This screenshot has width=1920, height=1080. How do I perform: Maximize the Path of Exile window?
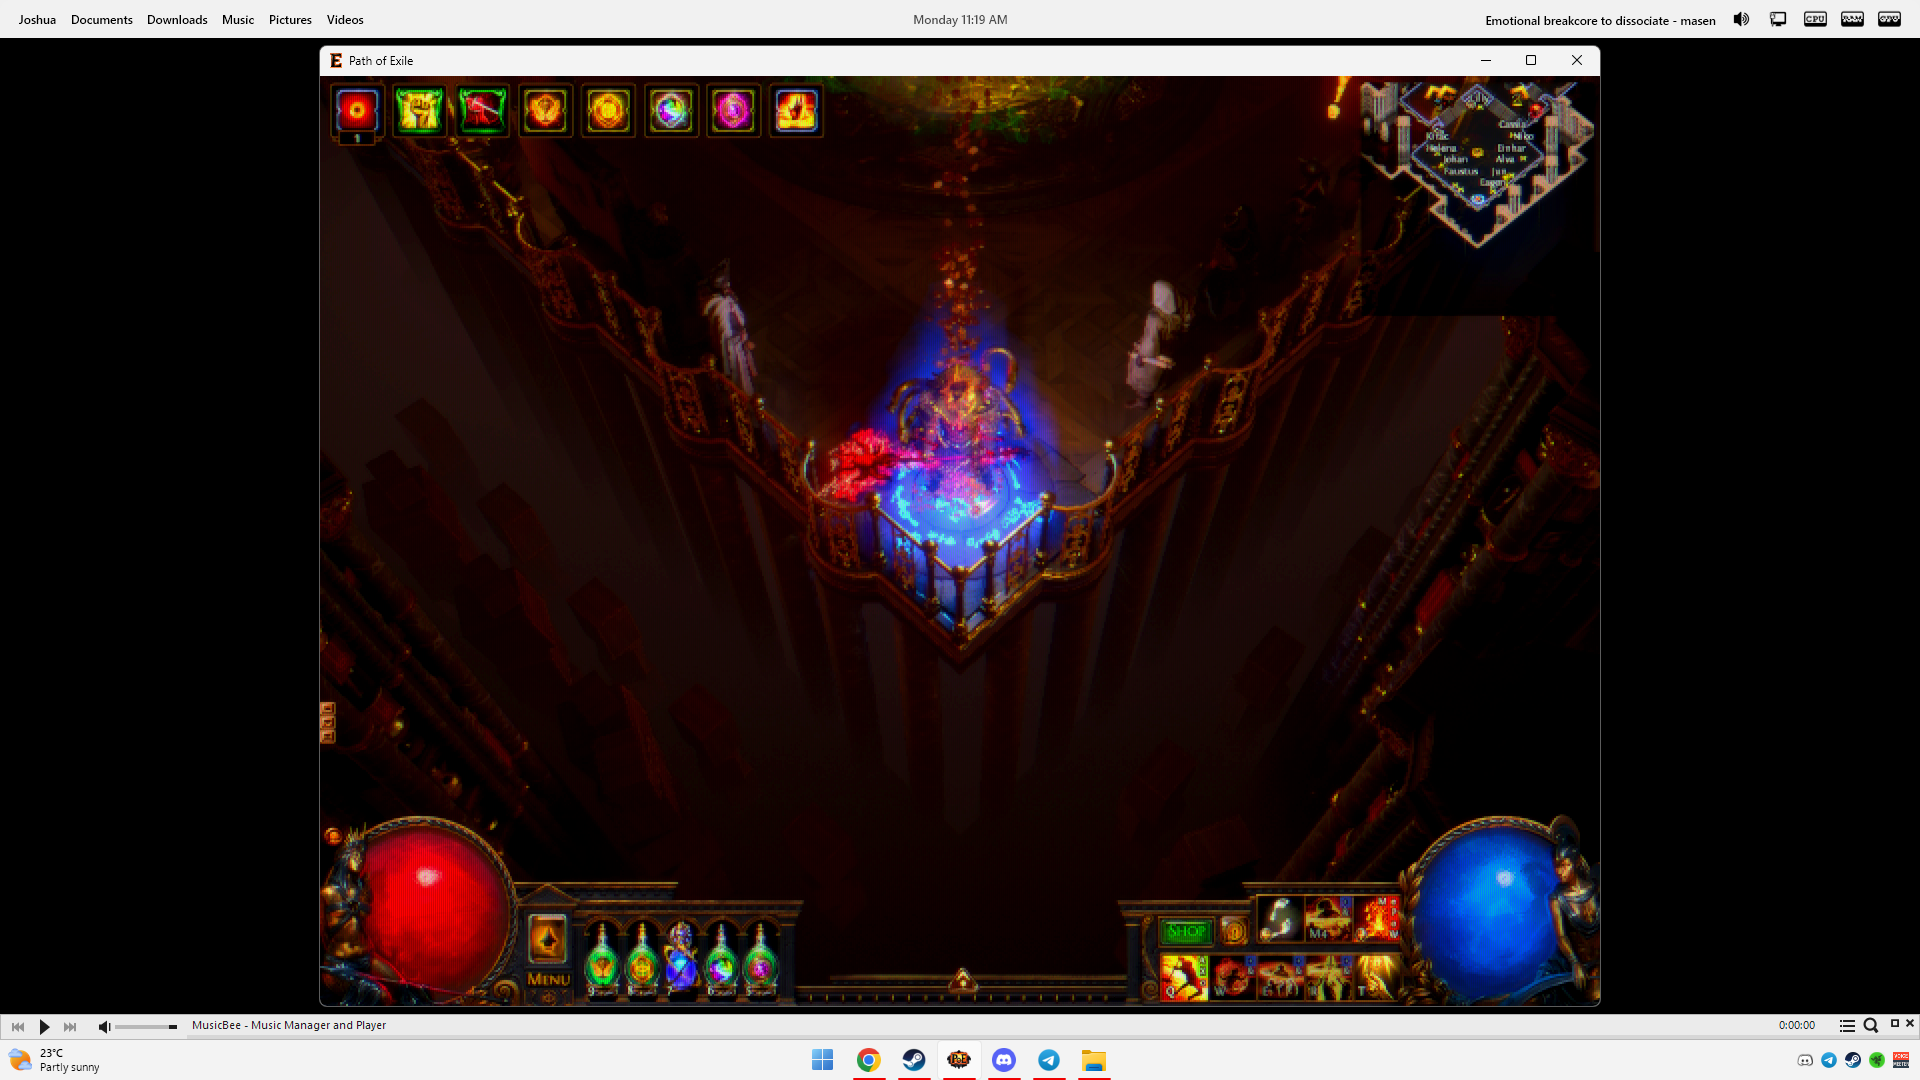[x=1531, y=60]
